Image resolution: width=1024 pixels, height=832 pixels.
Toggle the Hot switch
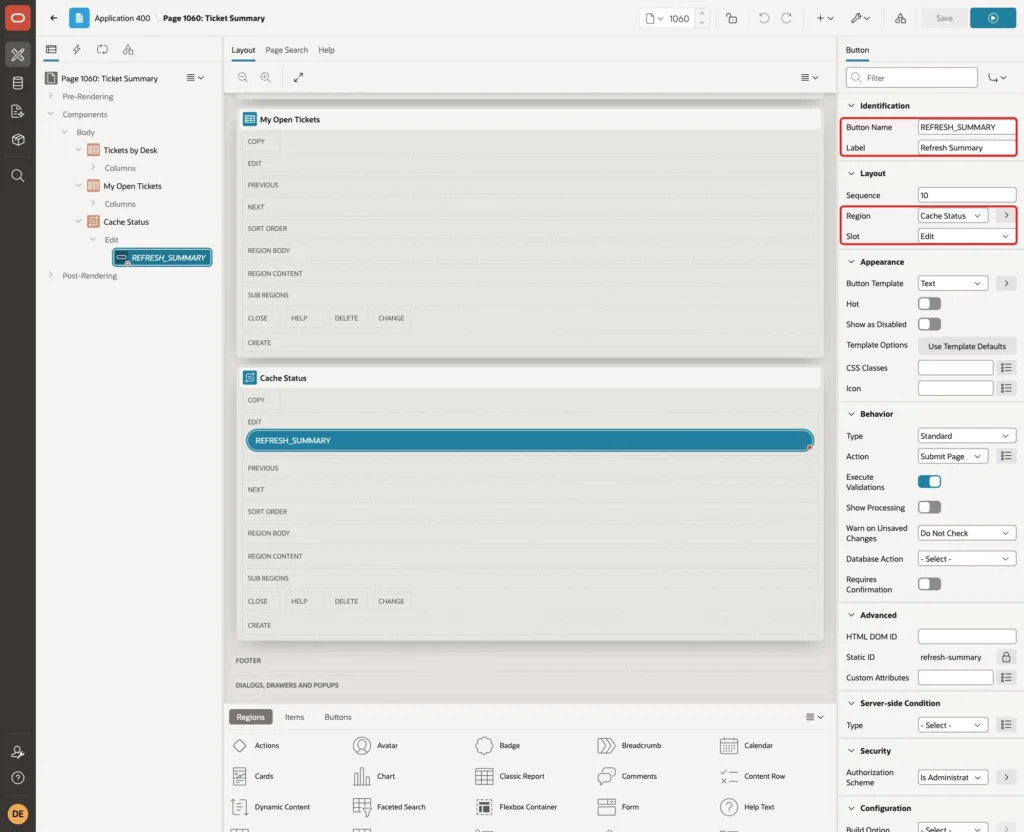click(x=929, y=304)
